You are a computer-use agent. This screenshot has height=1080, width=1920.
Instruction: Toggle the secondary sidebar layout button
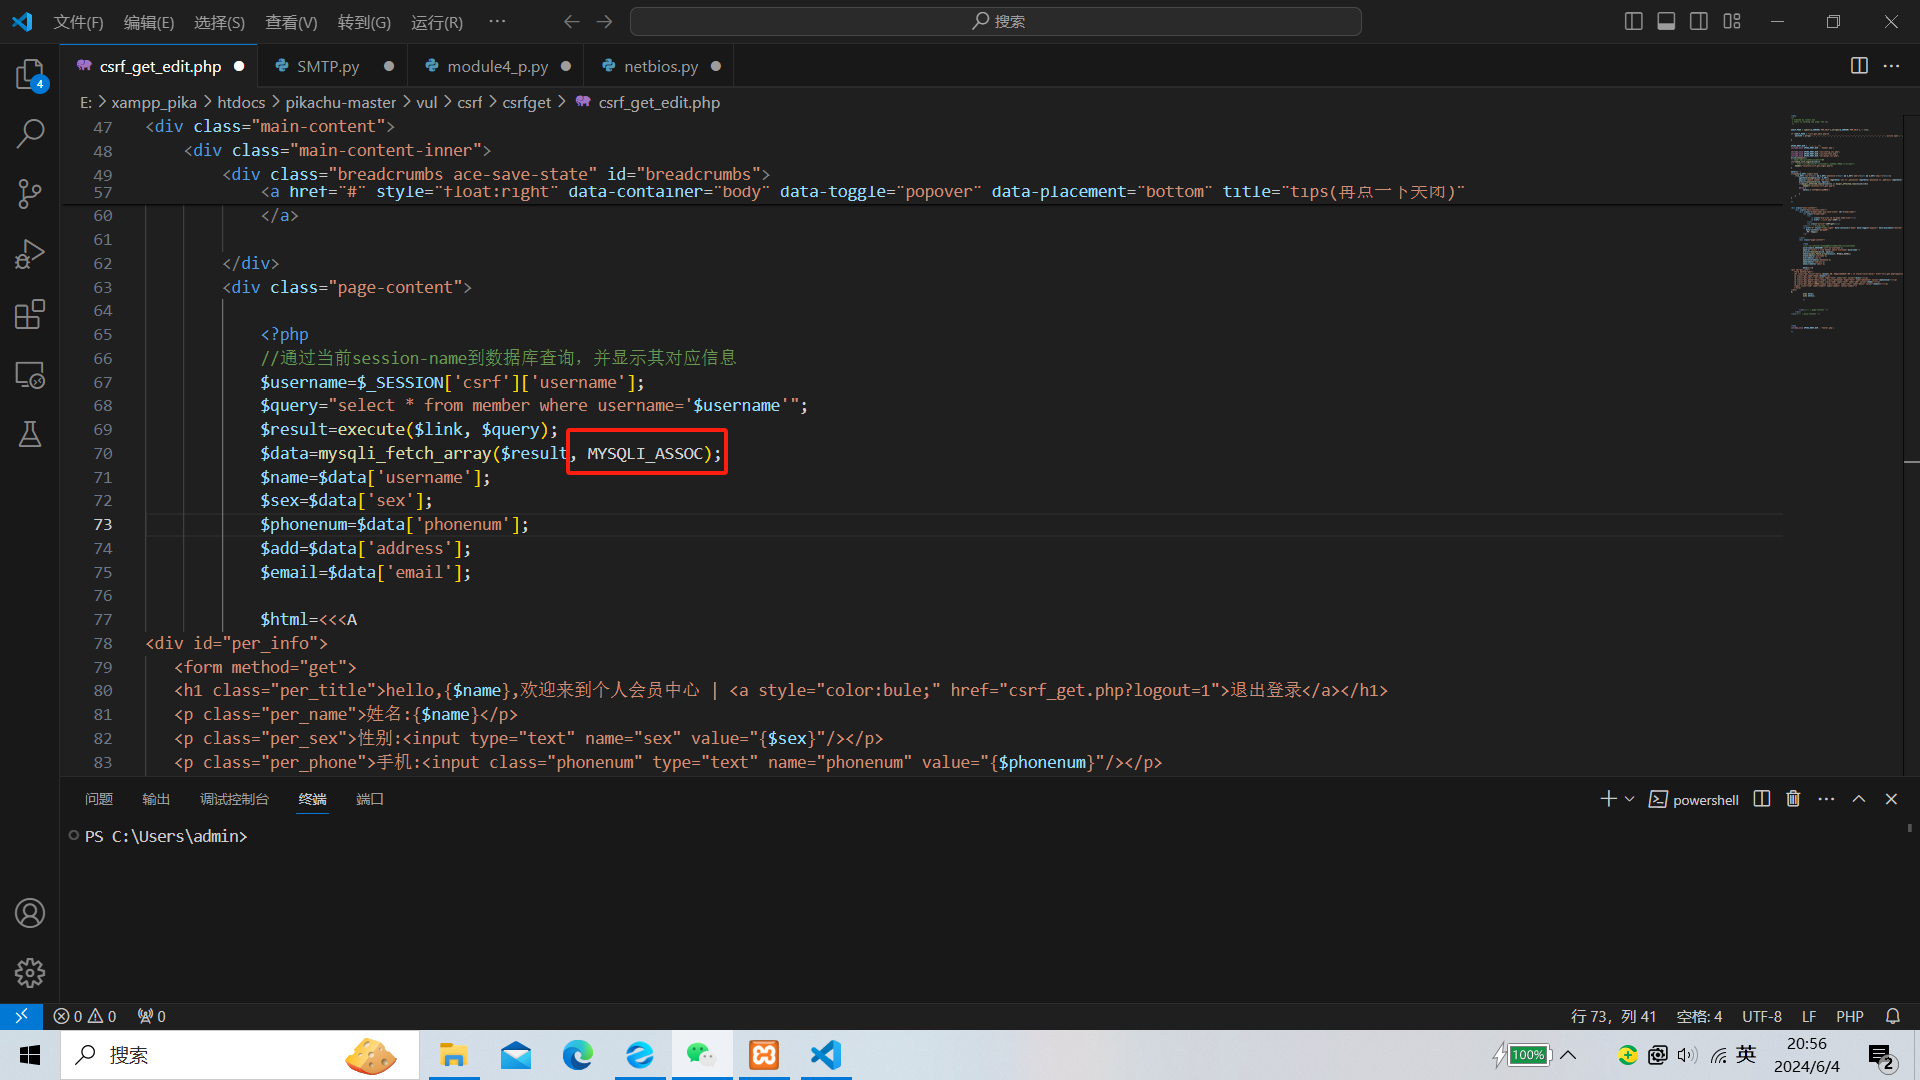pyautogui.click(x=1699, y=21)
